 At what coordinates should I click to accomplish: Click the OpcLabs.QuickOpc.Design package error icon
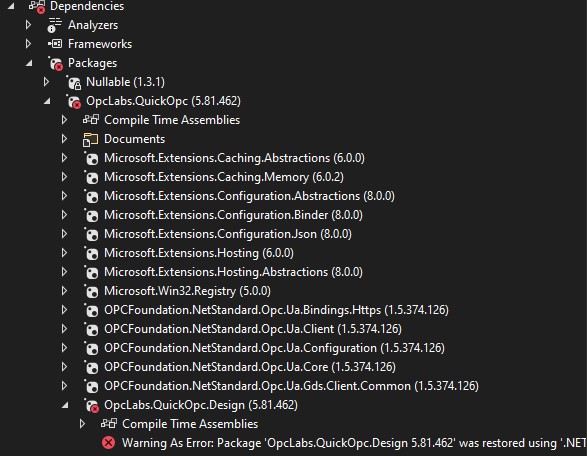[x=92, y=405]
